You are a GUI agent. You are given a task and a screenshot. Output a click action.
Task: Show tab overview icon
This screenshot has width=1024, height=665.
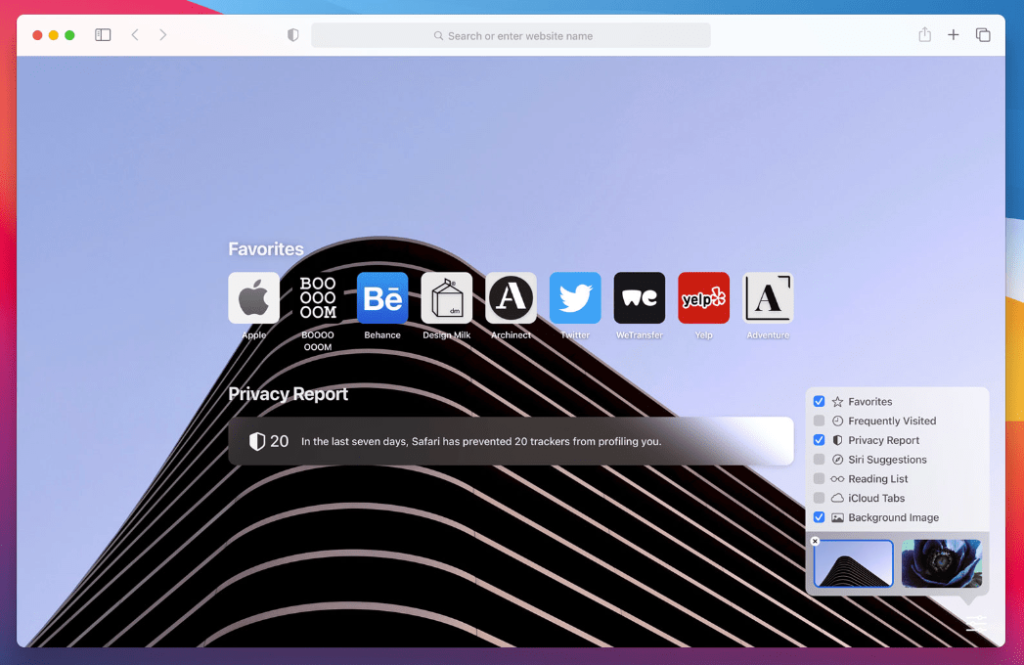pos(983,35)
